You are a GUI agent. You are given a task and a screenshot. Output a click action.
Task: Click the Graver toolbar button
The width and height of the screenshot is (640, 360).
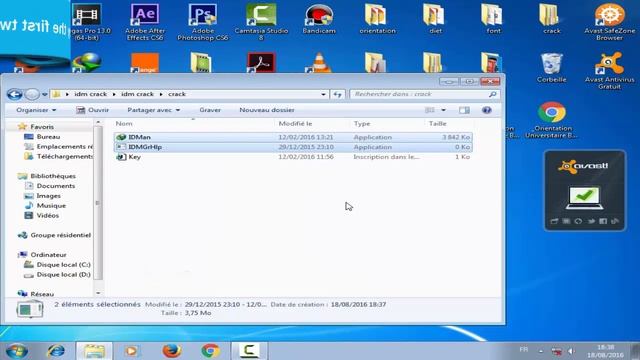point(210,110)
